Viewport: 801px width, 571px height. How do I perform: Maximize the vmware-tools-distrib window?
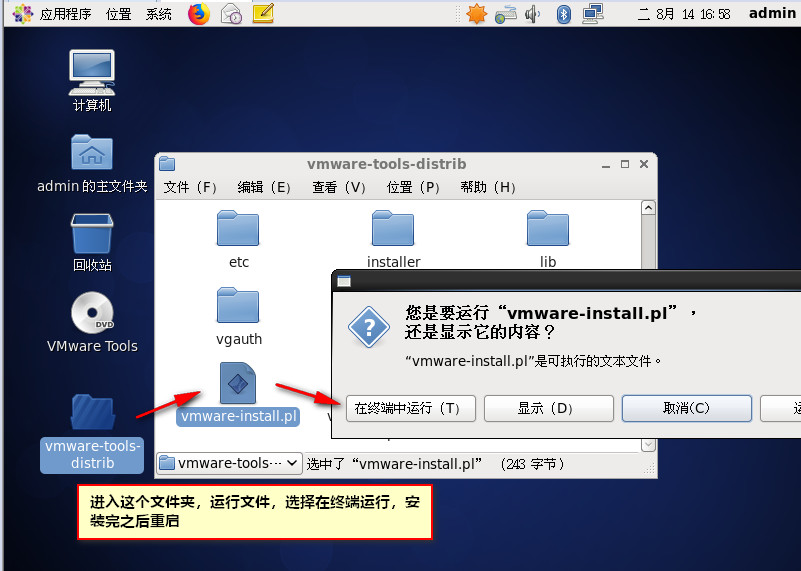point(625,164)
